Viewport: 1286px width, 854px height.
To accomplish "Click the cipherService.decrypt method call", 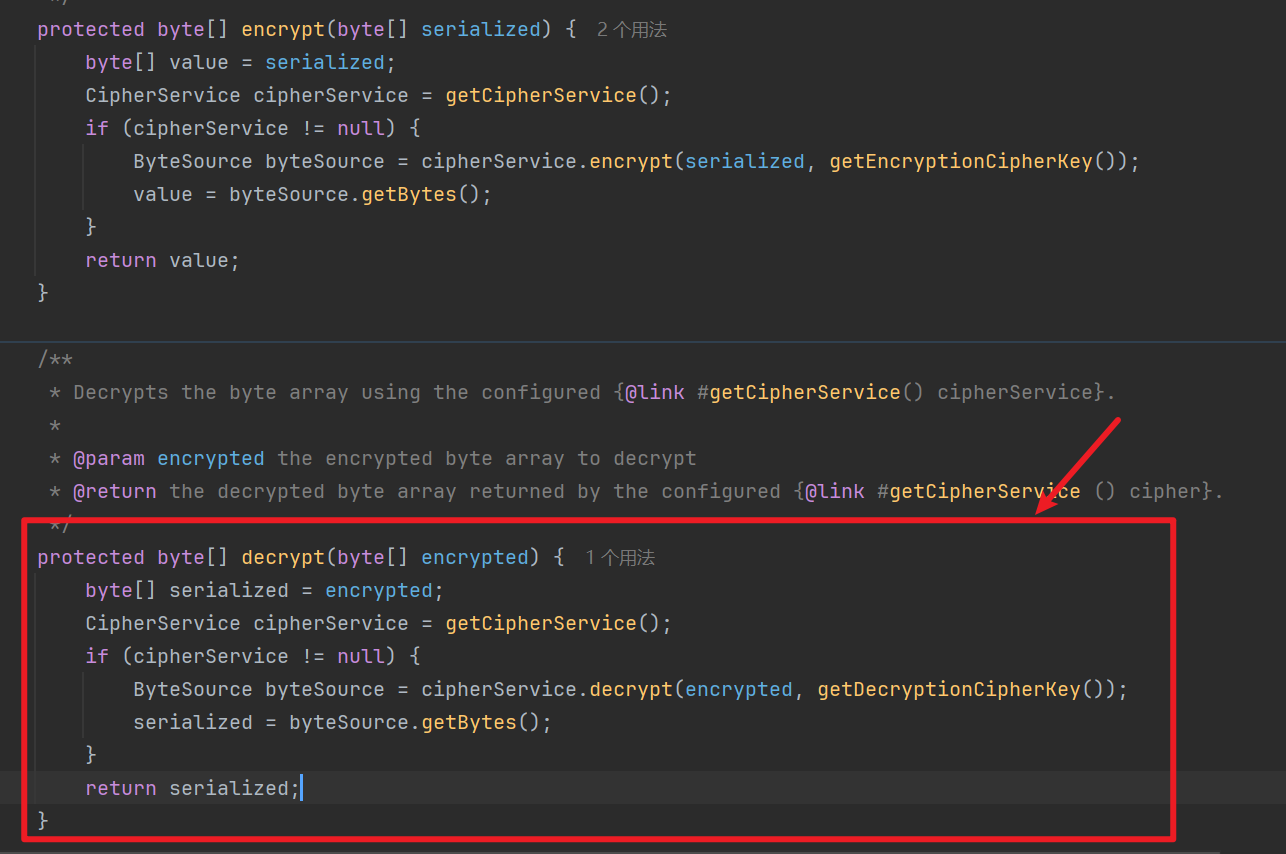I will [631, 690].
